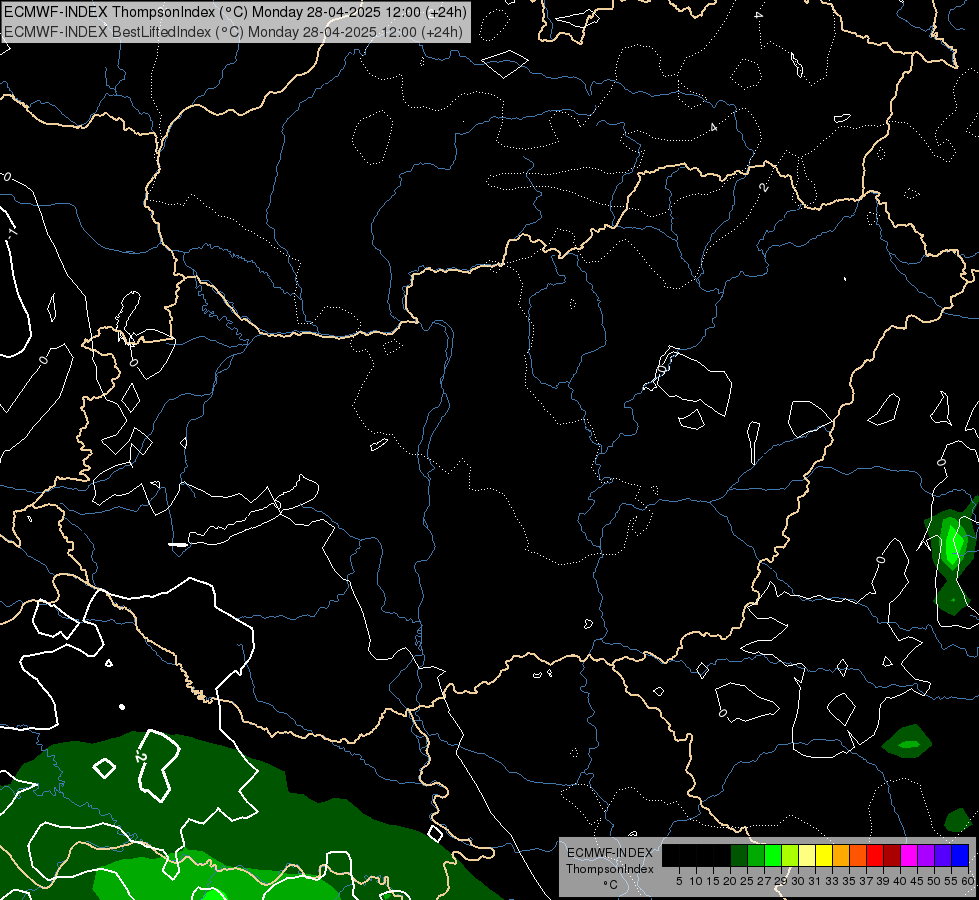Click the legend's °C unit label
Screen dimensions: 979x900
pyautogui.click(x=611, y=885)
